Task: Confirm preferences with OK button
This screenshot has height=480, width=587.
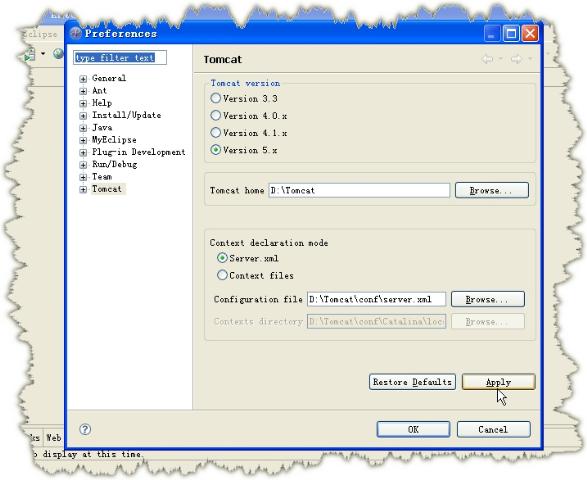Action: [413, 429]
